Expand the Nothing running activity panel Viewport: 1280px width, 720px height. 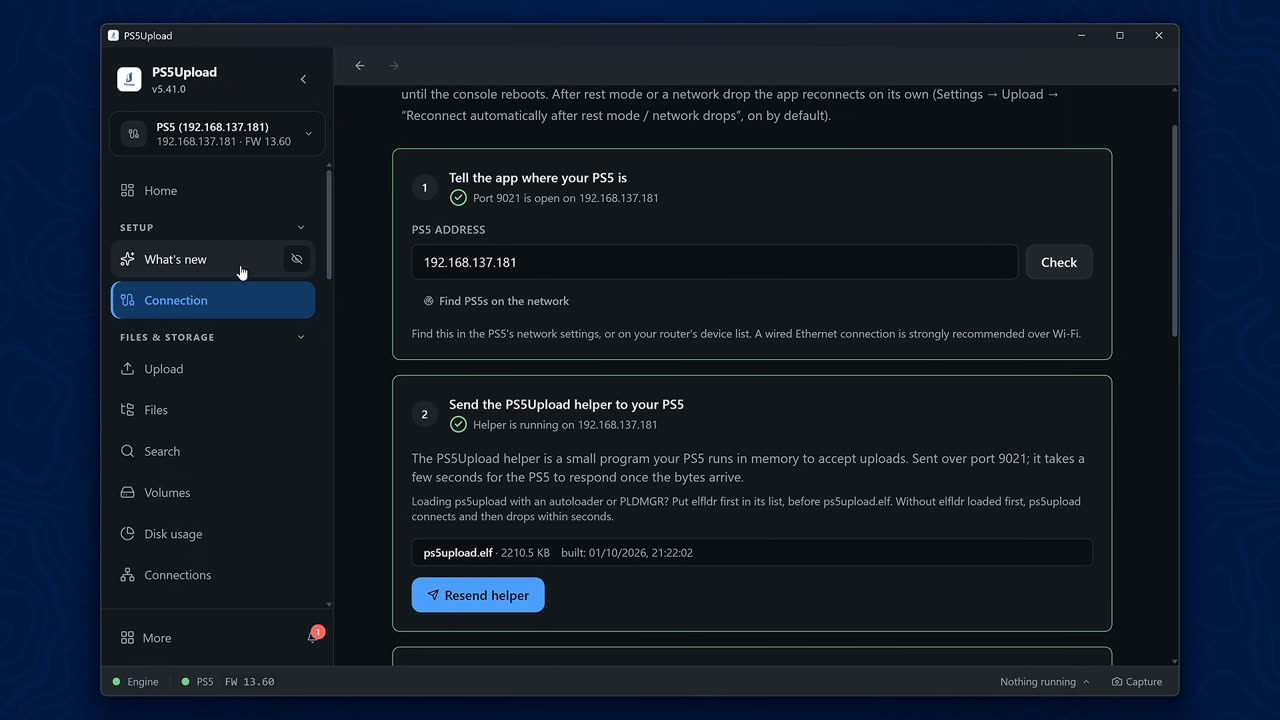tap(1045, 682)
